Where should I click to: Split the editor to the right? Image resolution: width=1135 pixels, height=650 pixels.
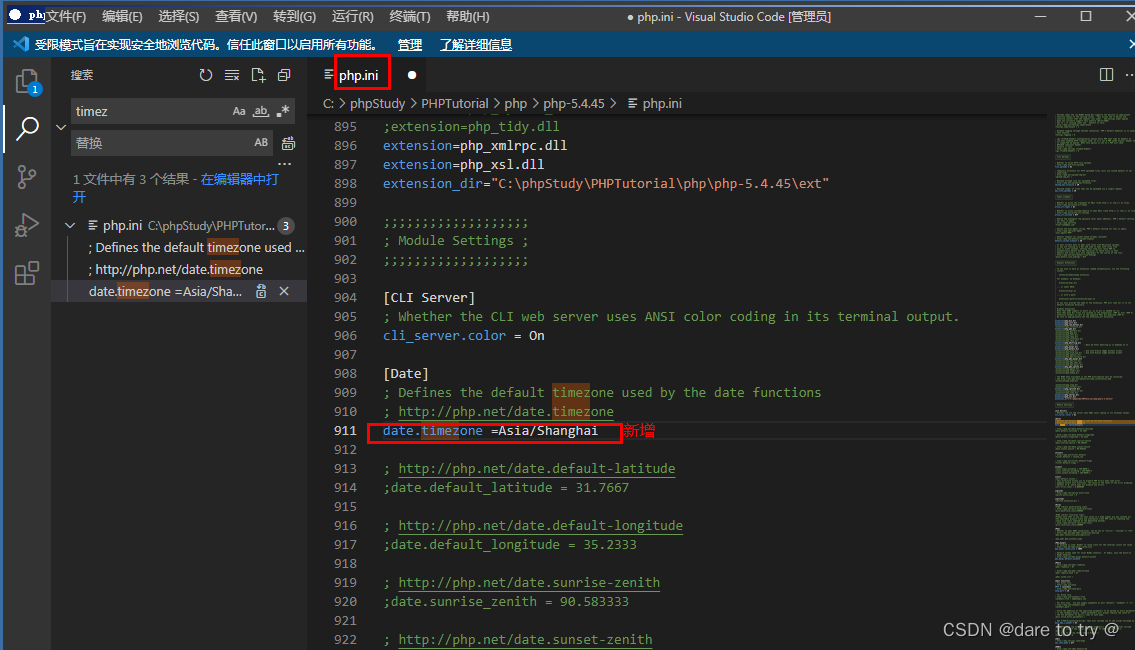(x=1106, y=75)
